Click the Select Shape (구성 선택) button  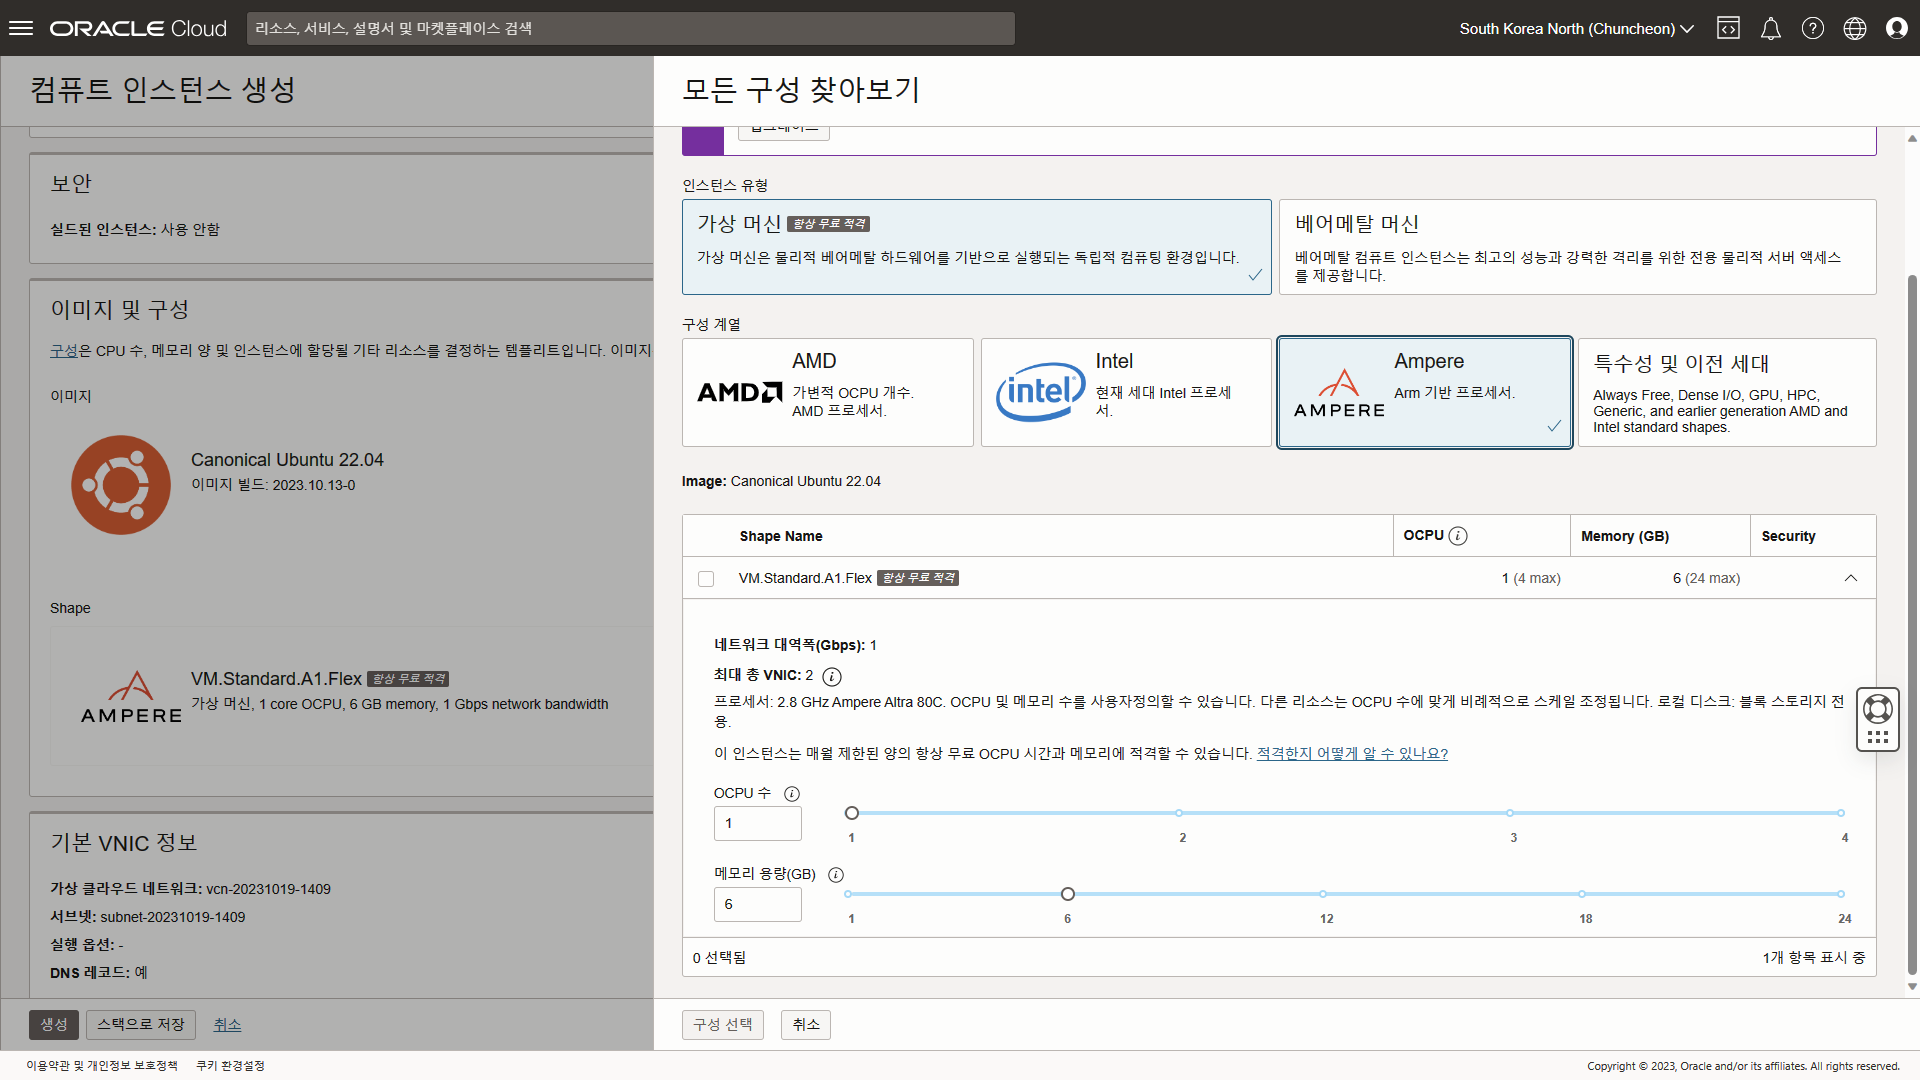pyautogui.click(x=722, y=1024)
